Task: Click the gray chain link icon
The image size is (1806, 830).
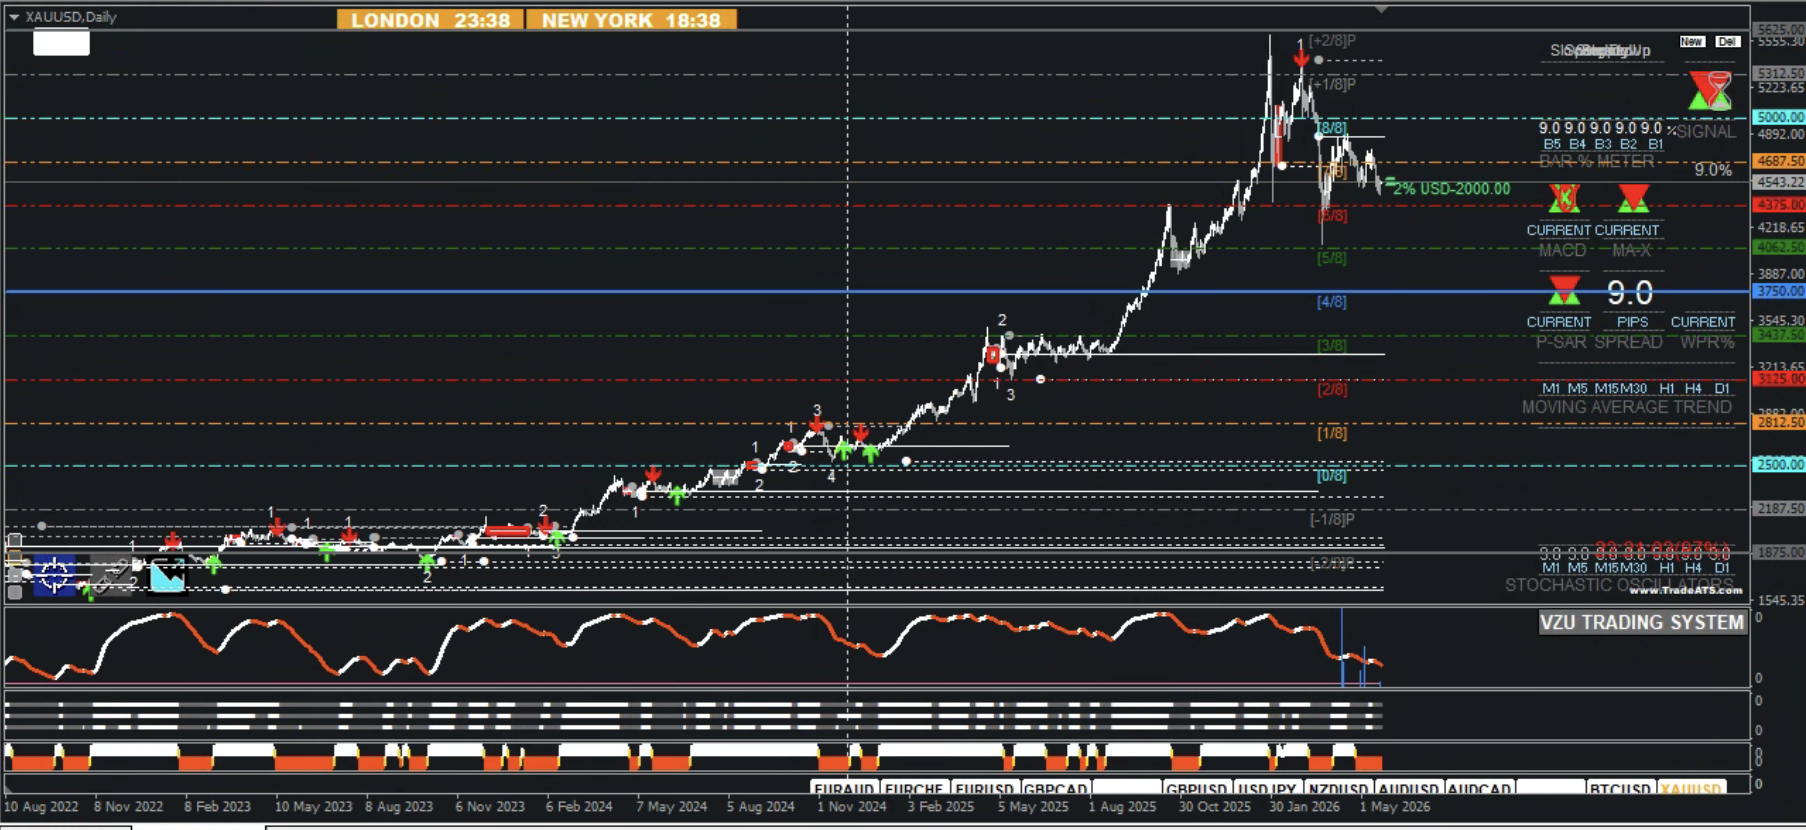Action: 111,575
